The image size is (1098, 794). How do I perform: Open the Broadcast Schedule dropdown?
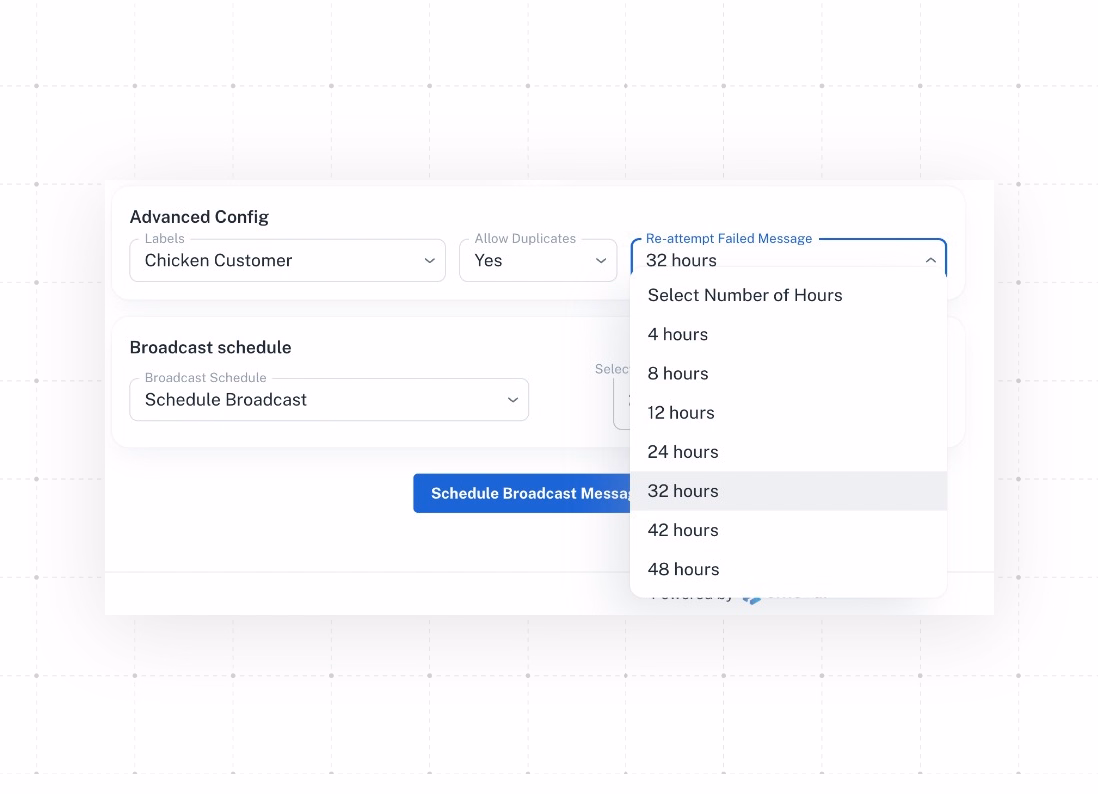point(329,400)
